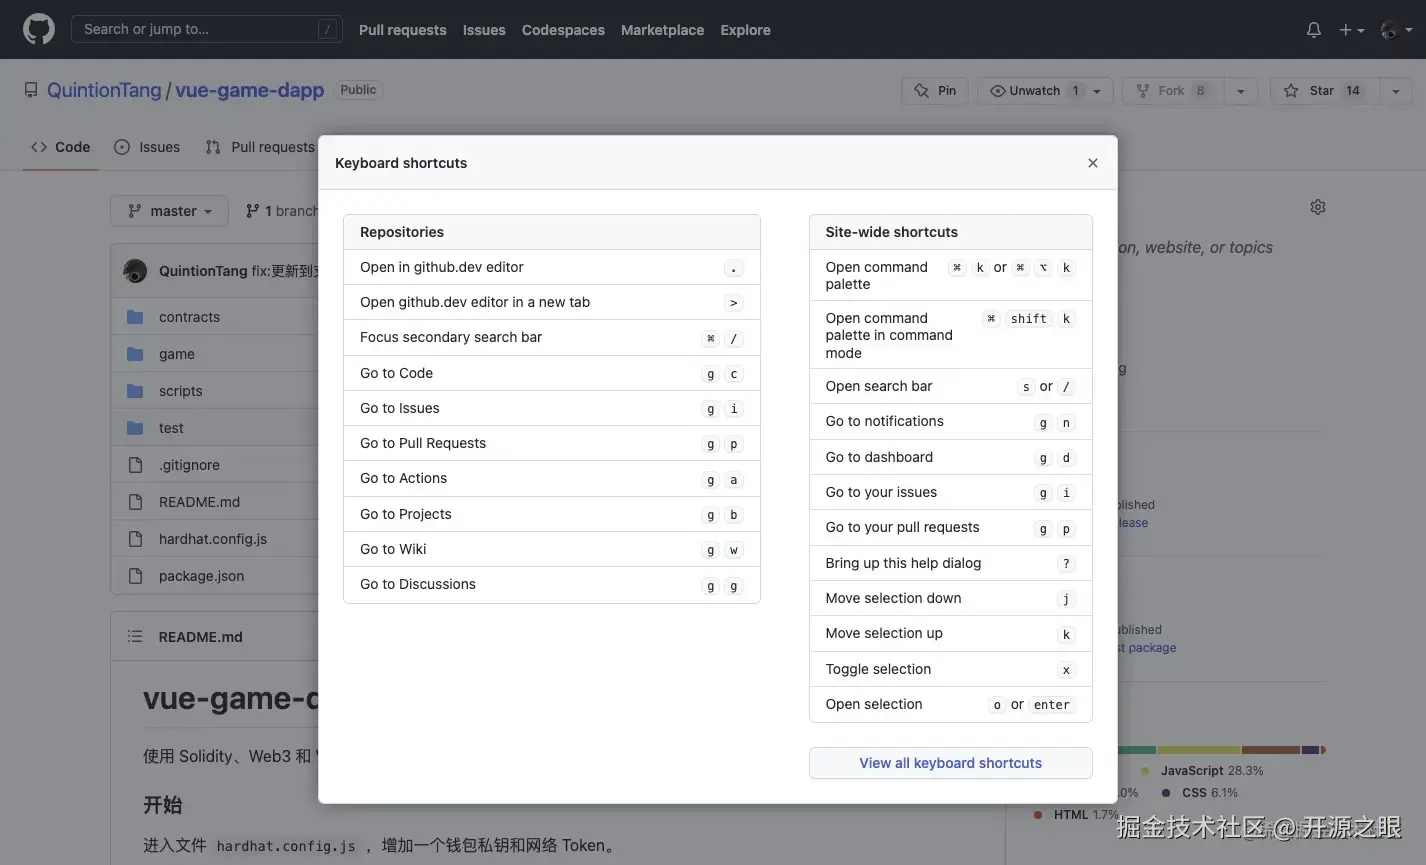1426x865 pixels.
Task: Click the GitHub logo icon
Action: pos(39,30)
